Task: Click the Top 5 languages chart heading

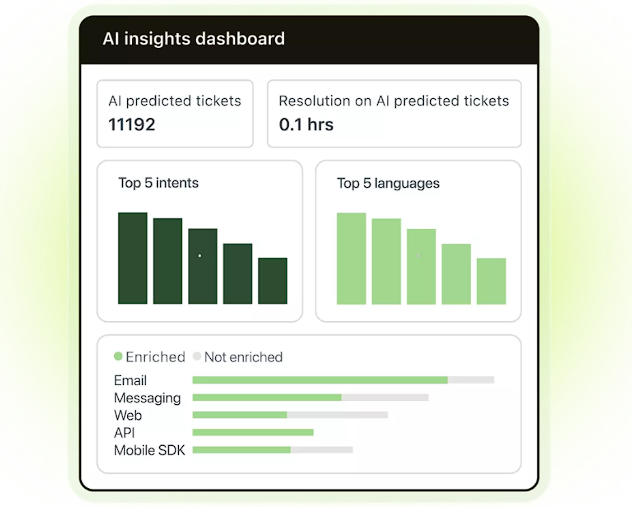Action: point(388,183)
